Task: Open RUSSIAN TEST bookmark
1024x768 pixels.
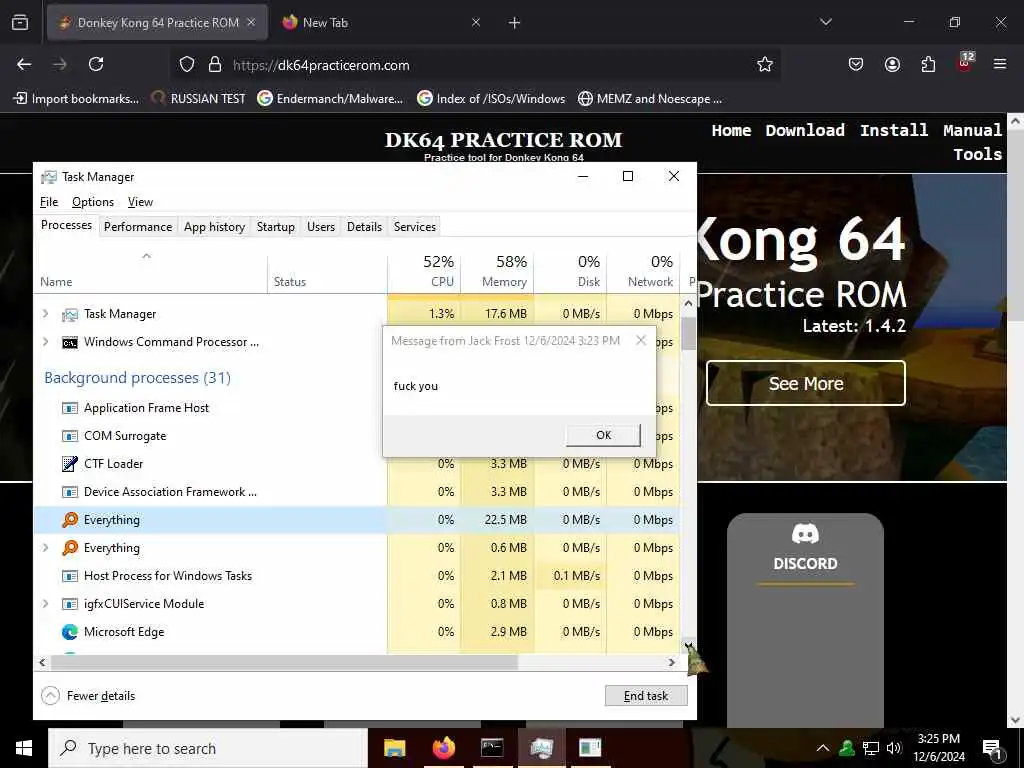Action: click(199, 99)
